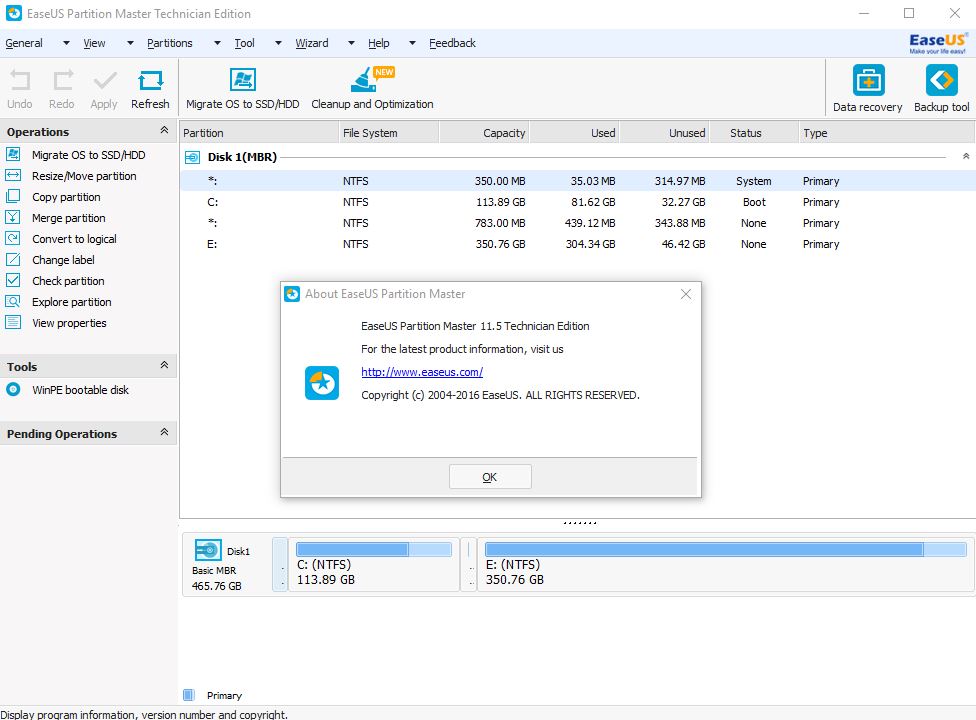The height and width of the screenshot is (720, 976).
Task: Sort by Used column header
Action: click(575, 133)
